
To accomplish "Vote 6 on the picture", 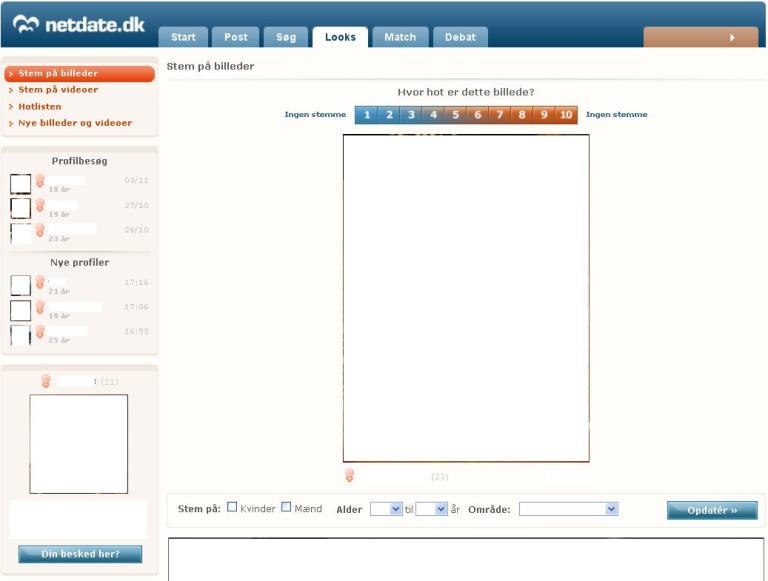I will pos(478,115).
